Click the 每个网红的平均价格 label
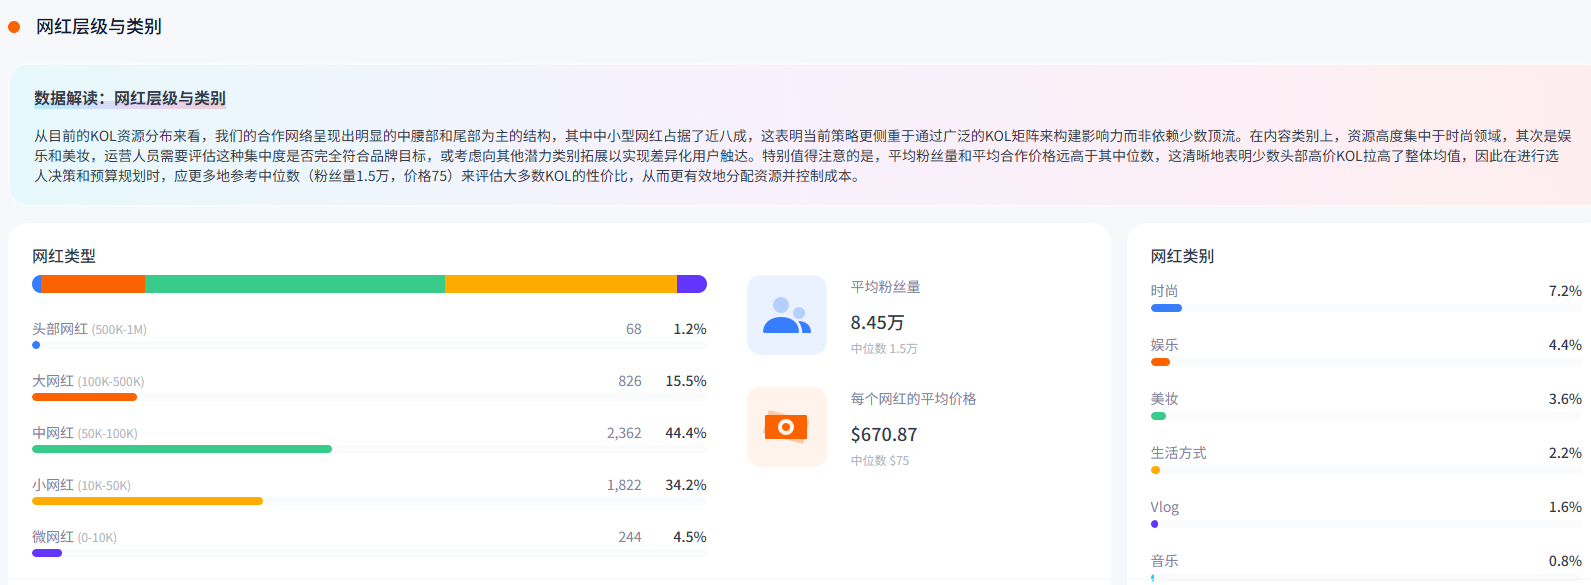Screen dimensions: 1591x585 pyautogui.click(x=914, y=399)
